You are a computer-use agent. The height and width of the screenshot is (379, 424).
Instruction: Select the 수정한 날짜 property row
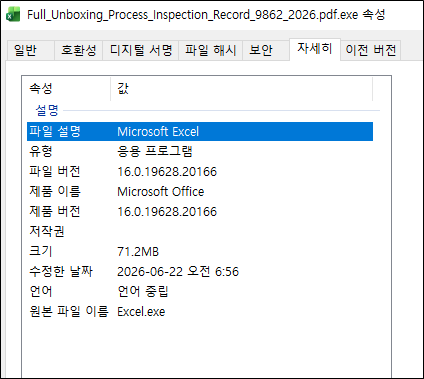200,271
